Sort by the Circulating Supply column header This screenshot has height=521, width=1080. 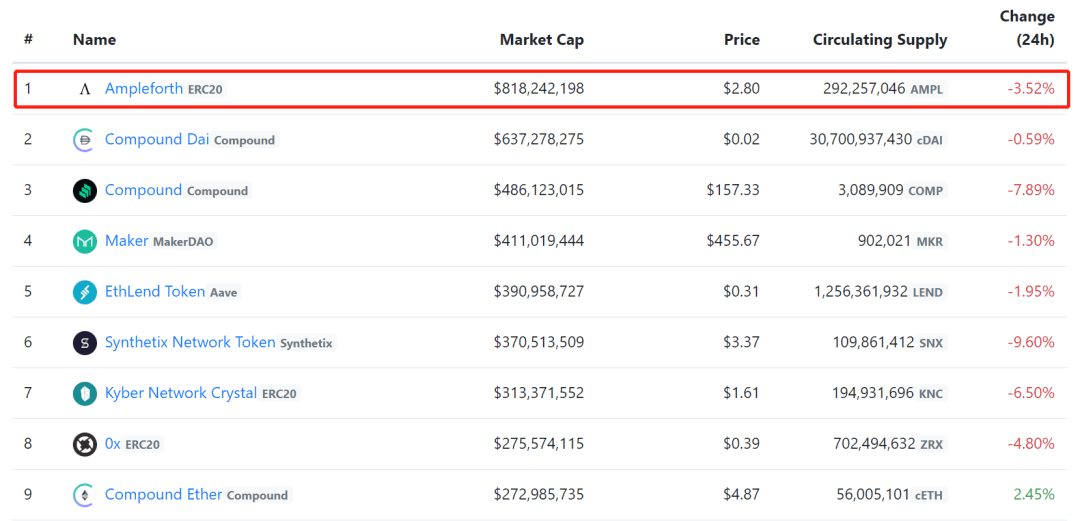(x=880, y=40)
